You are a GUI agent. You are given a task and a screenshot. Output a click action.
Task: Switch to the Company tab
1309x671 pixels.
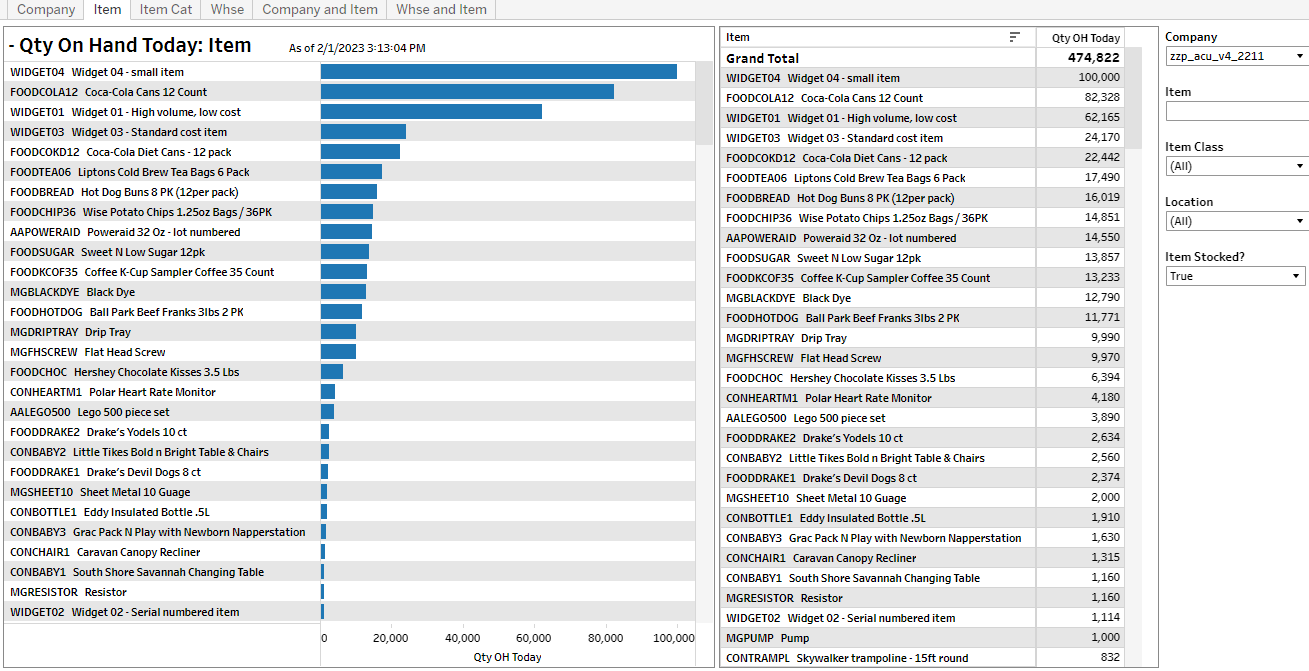pos(46,9)
